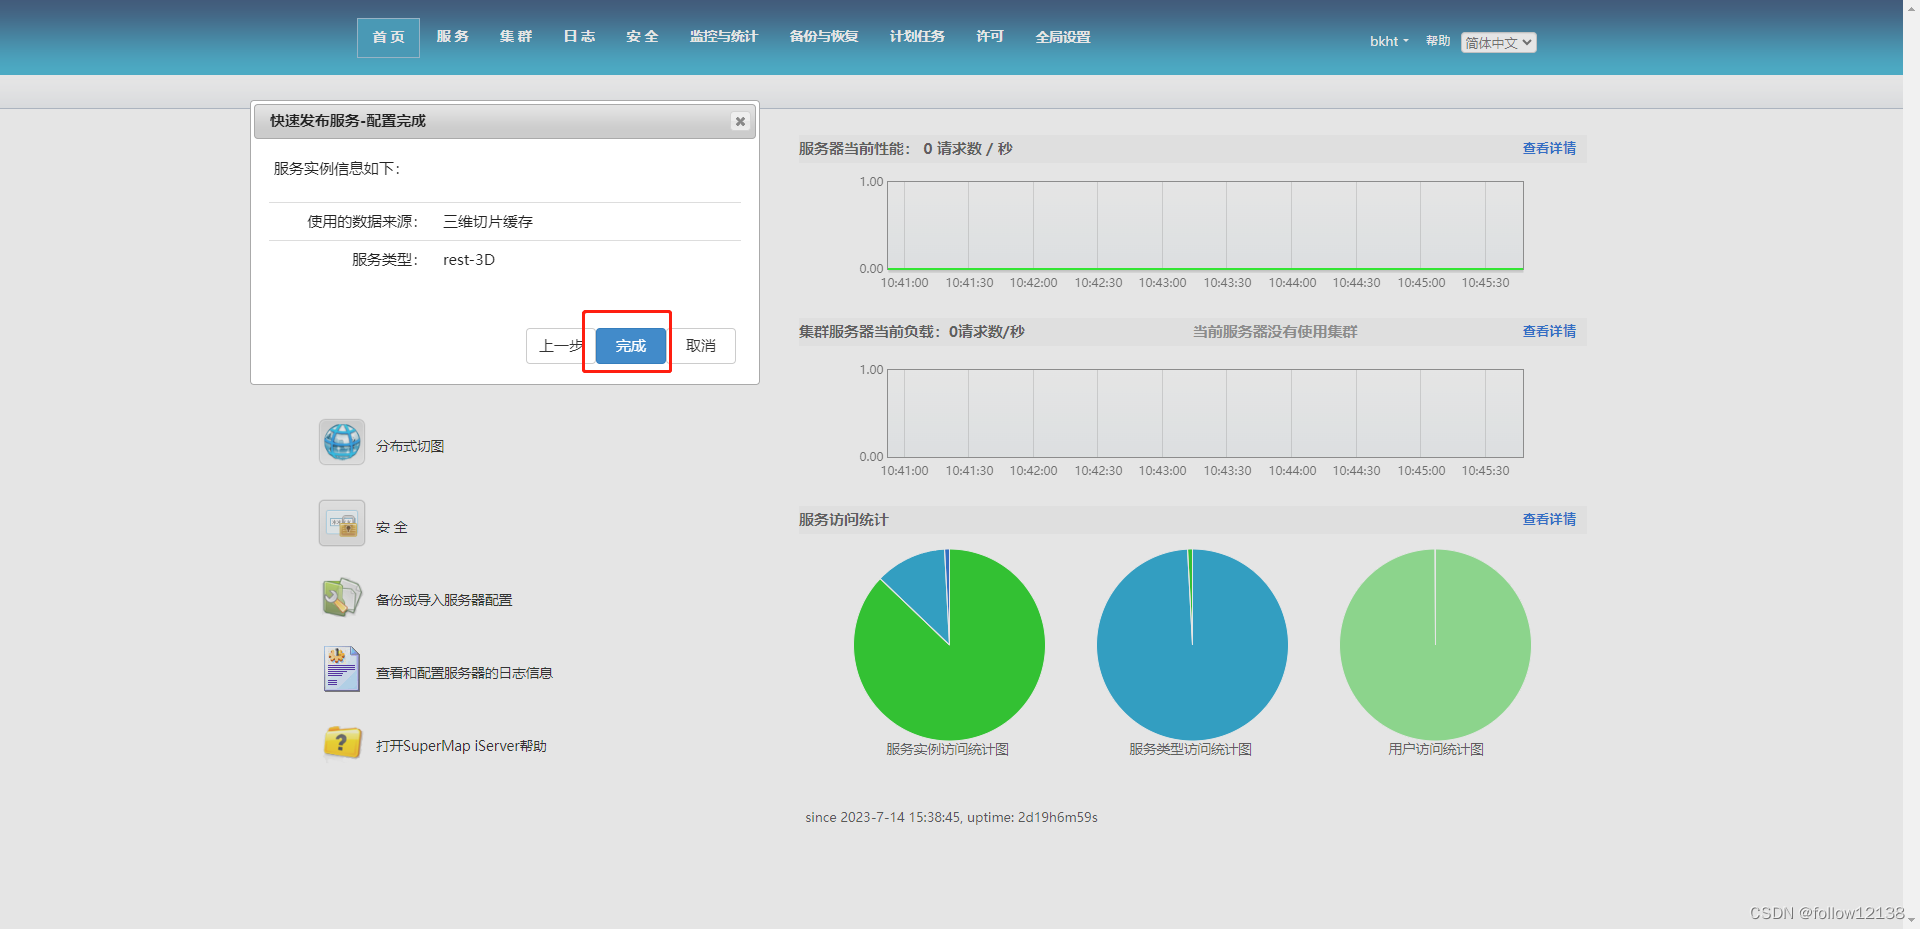Select the 计划任务 menu item
This screenshot has height=929, width=1920.
[x=917, y=36]
